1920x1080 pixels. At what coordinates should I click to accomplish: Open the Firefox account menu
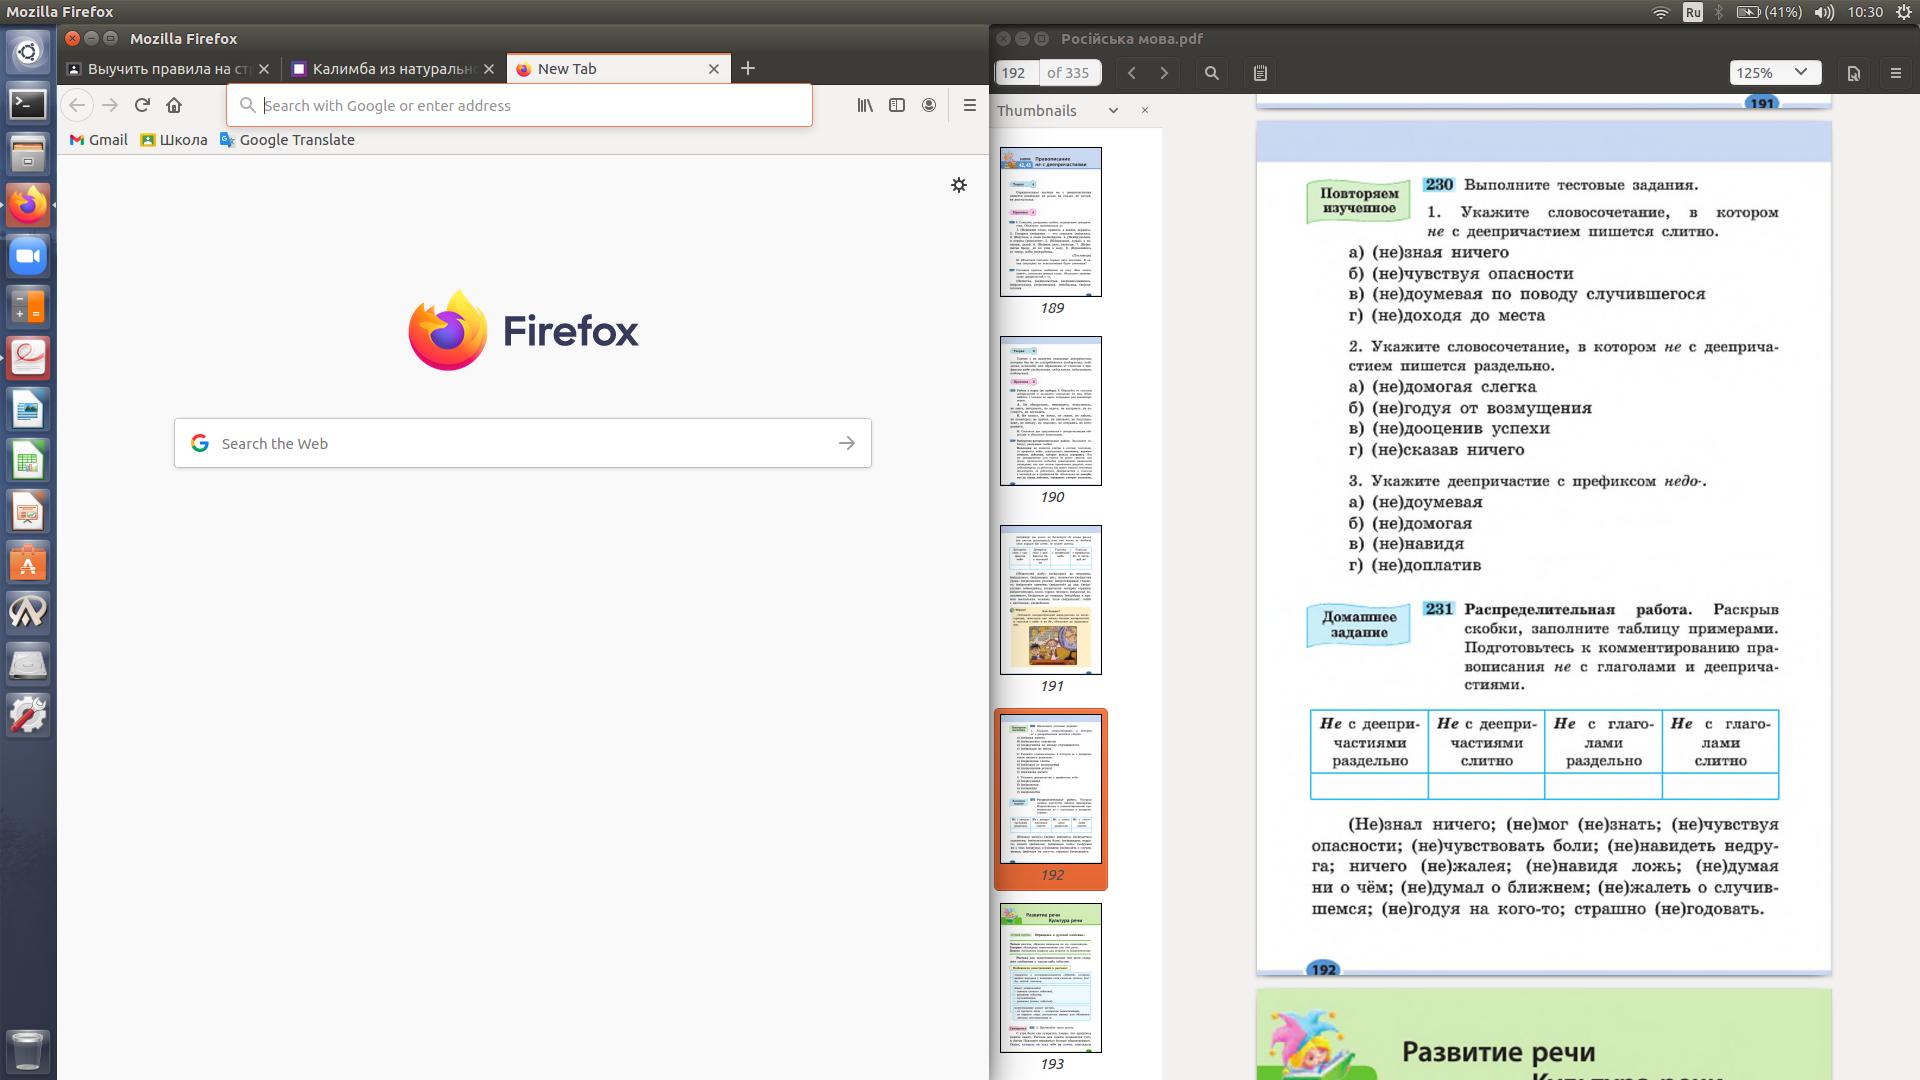pos(929,105)
